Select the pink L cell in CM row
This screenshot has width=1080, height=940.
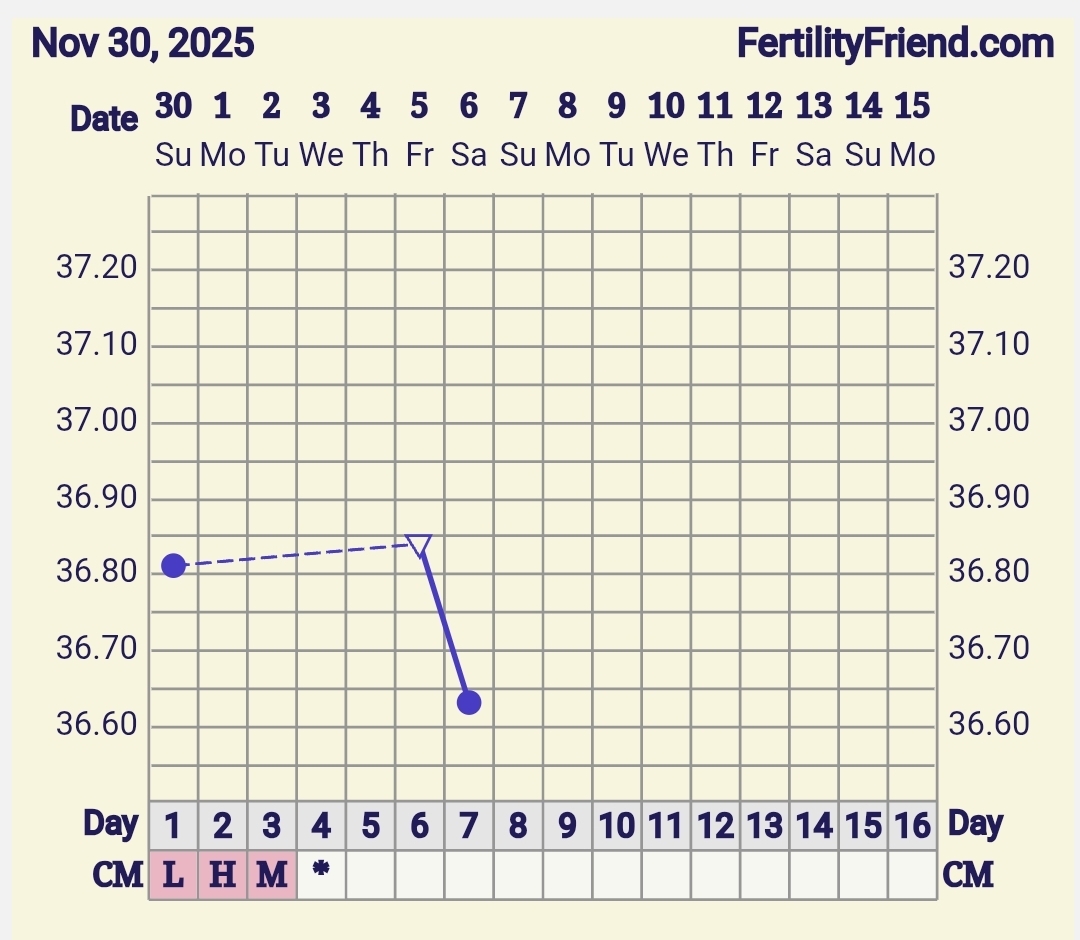pyautogui.click(x=173, y=876)
